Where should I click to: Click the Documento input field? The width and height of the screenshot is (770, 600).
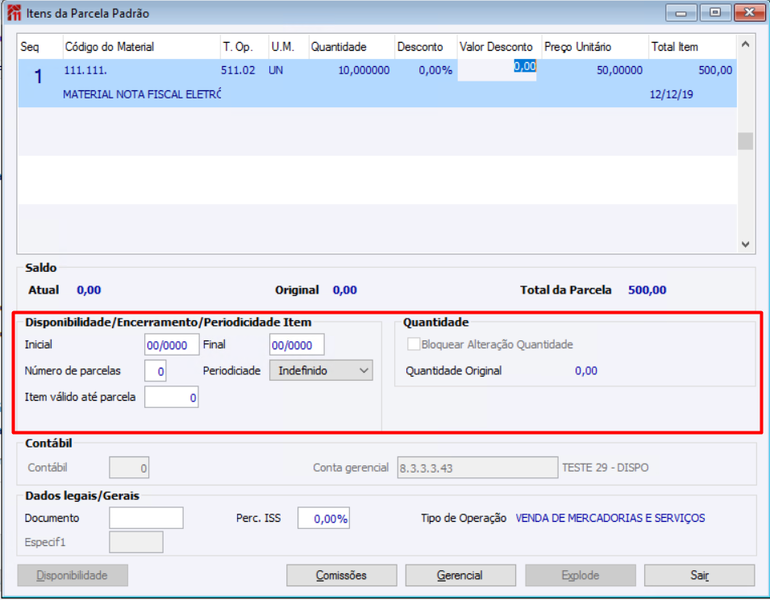click(146, 518)
